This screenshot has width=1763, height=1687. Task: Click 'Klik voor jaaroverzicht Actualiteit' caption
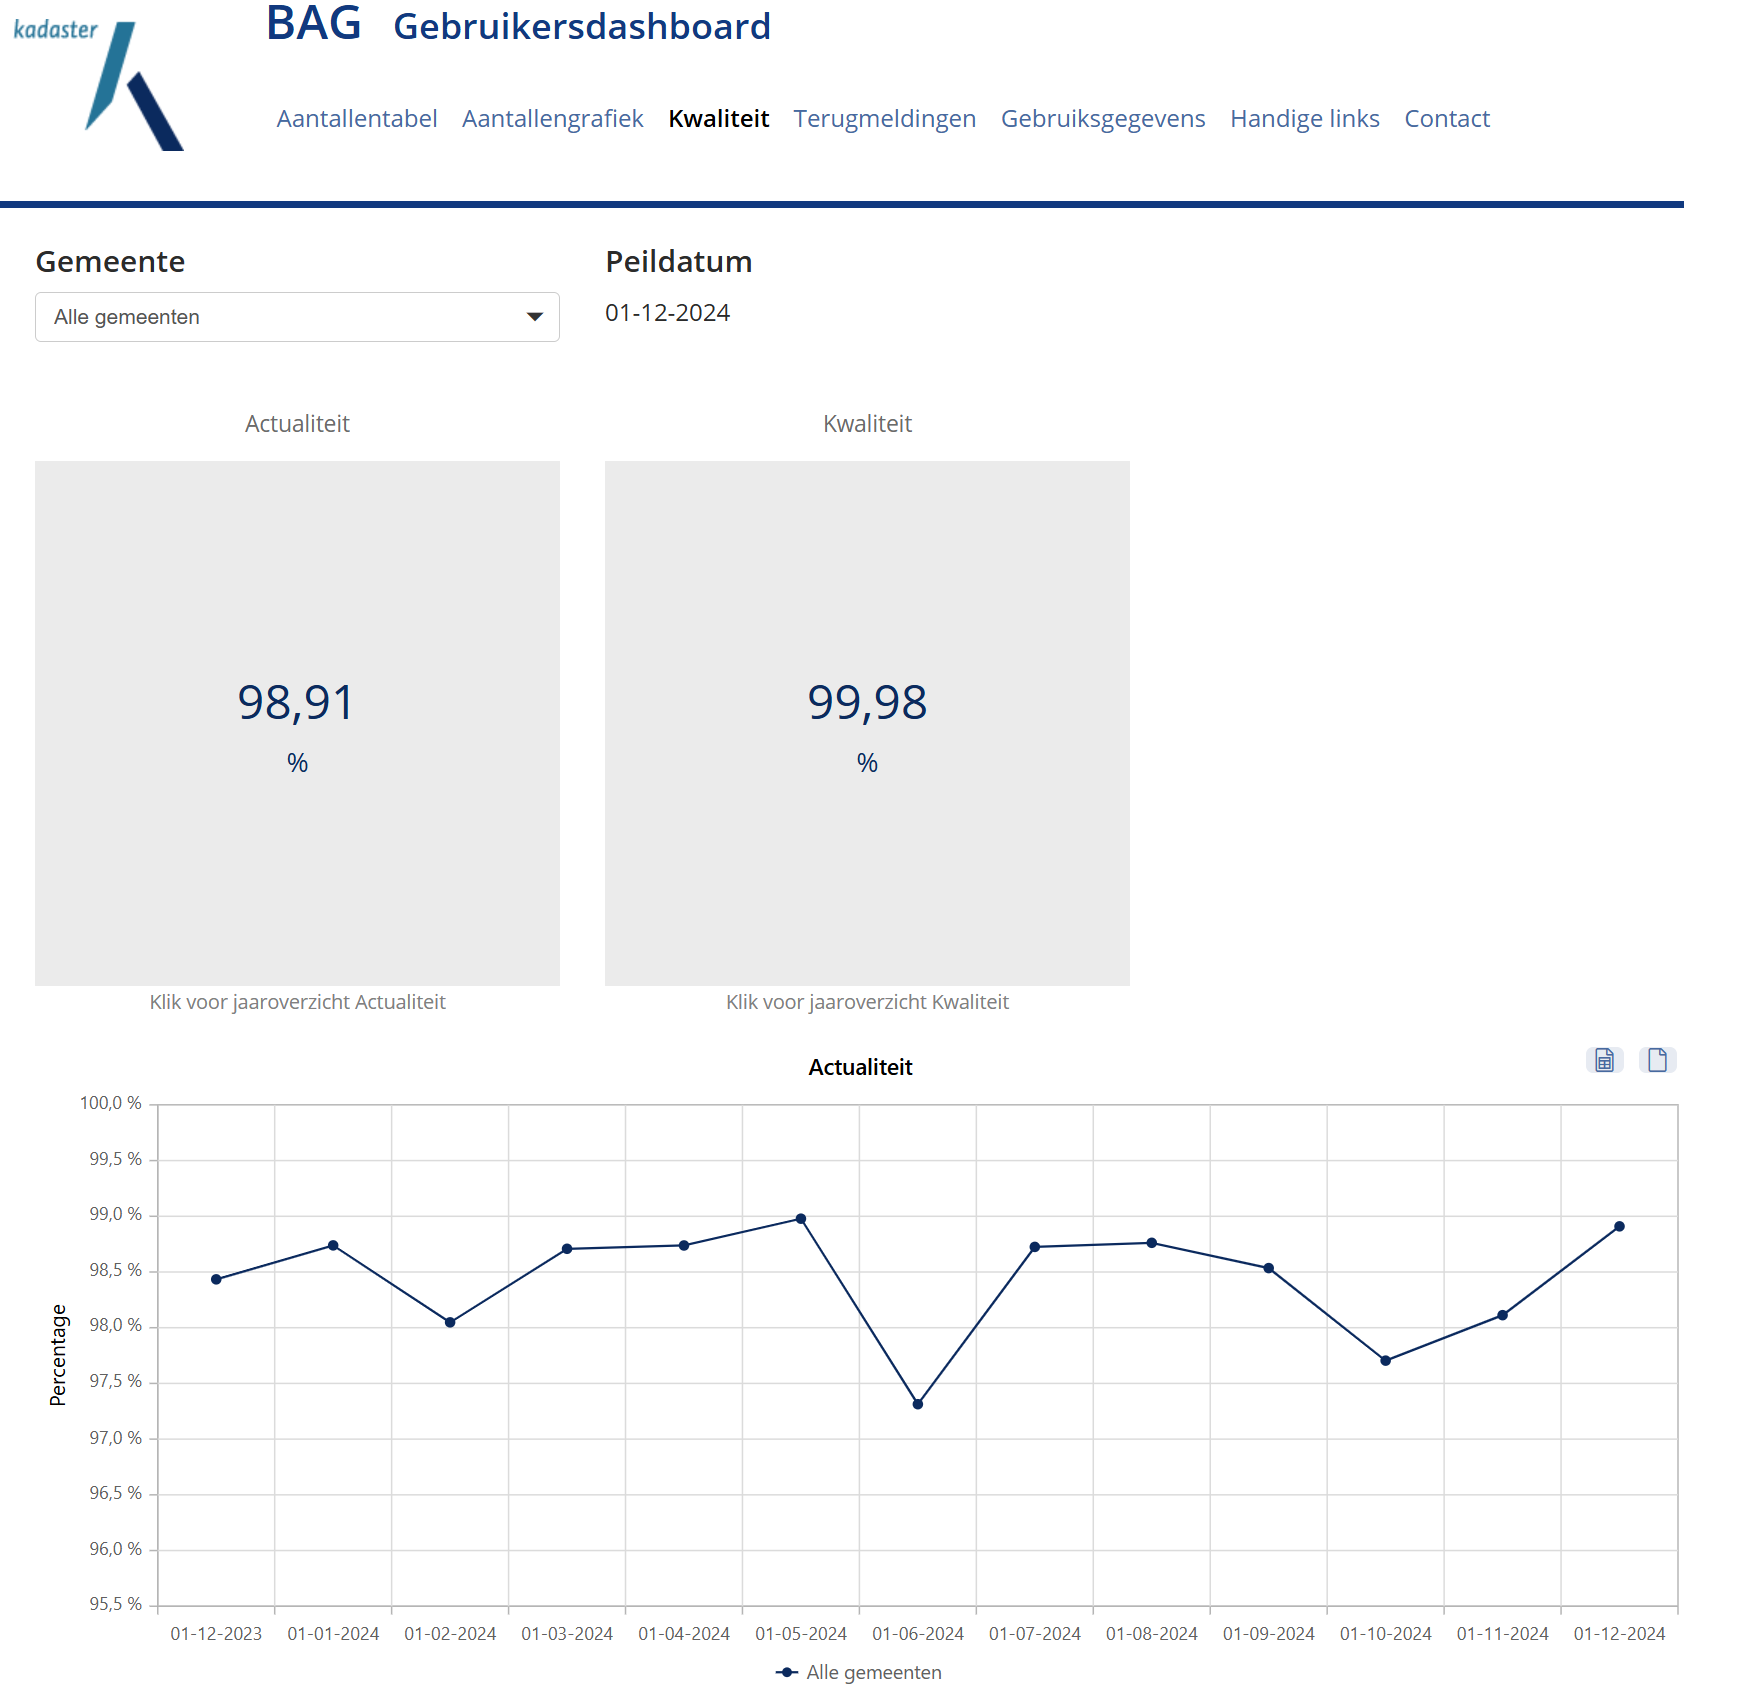(297, 1002)
